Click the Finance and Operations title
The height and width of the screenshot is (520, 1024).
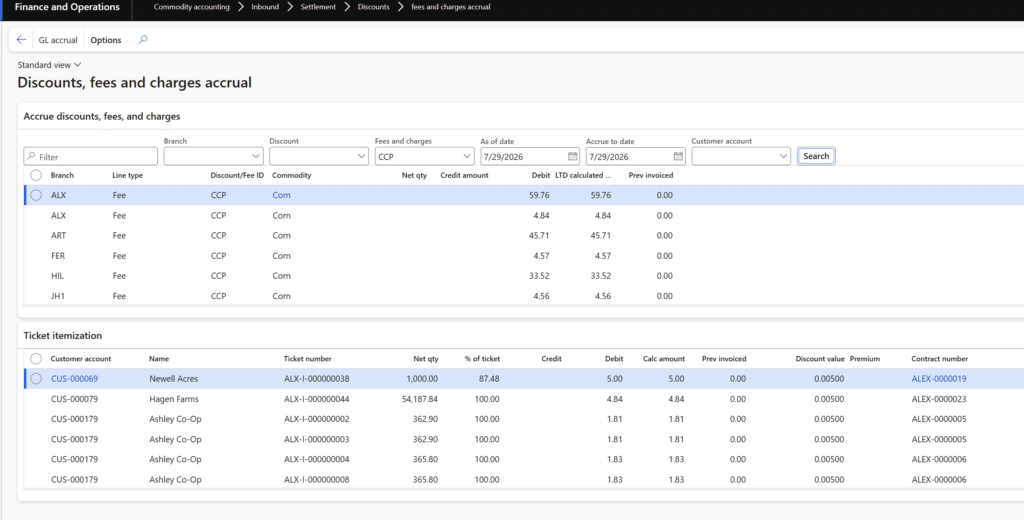tap(67, 7)
